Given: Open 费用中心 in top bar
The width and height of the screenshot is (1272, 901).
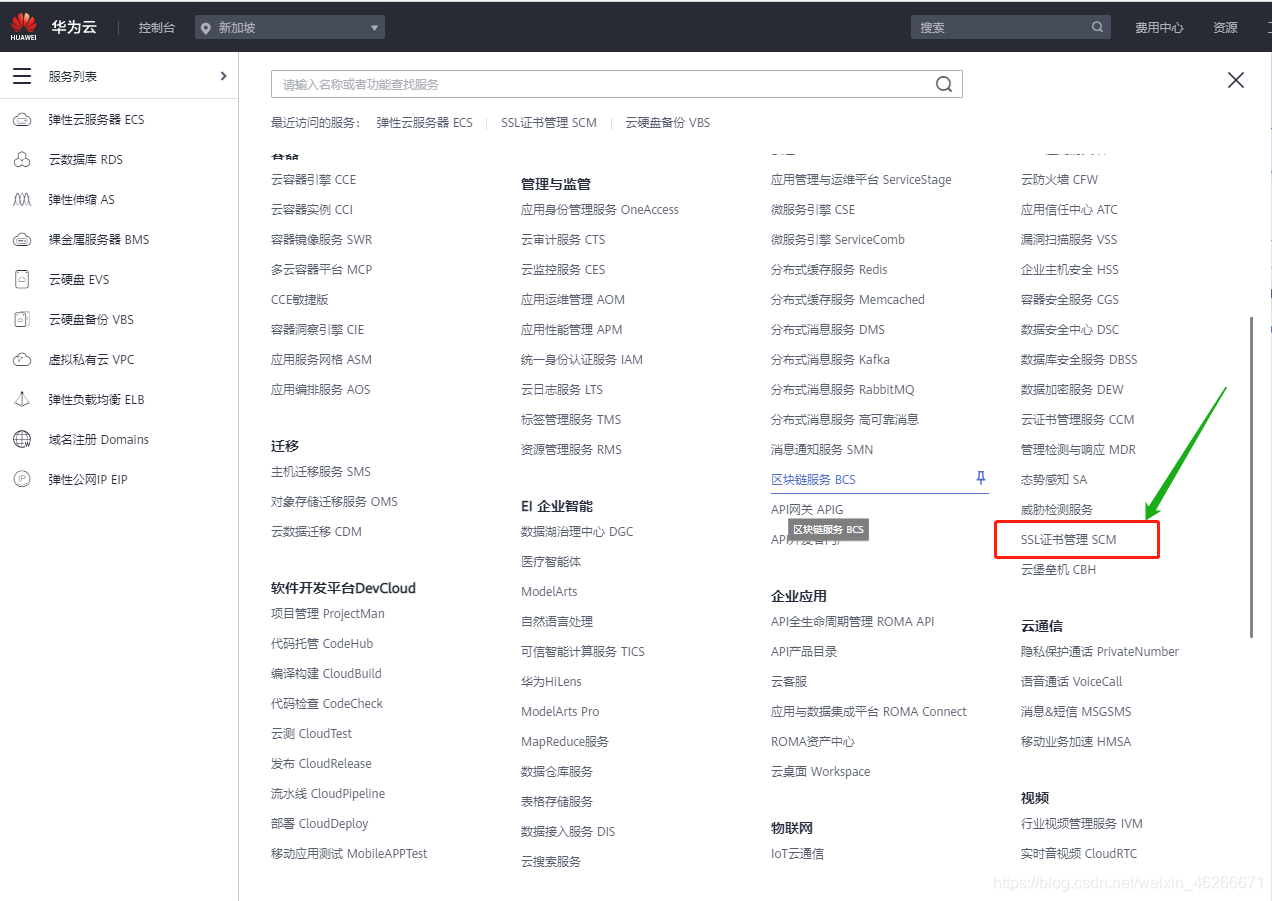Looking at the screenshot, I should tap(1159, 28).
